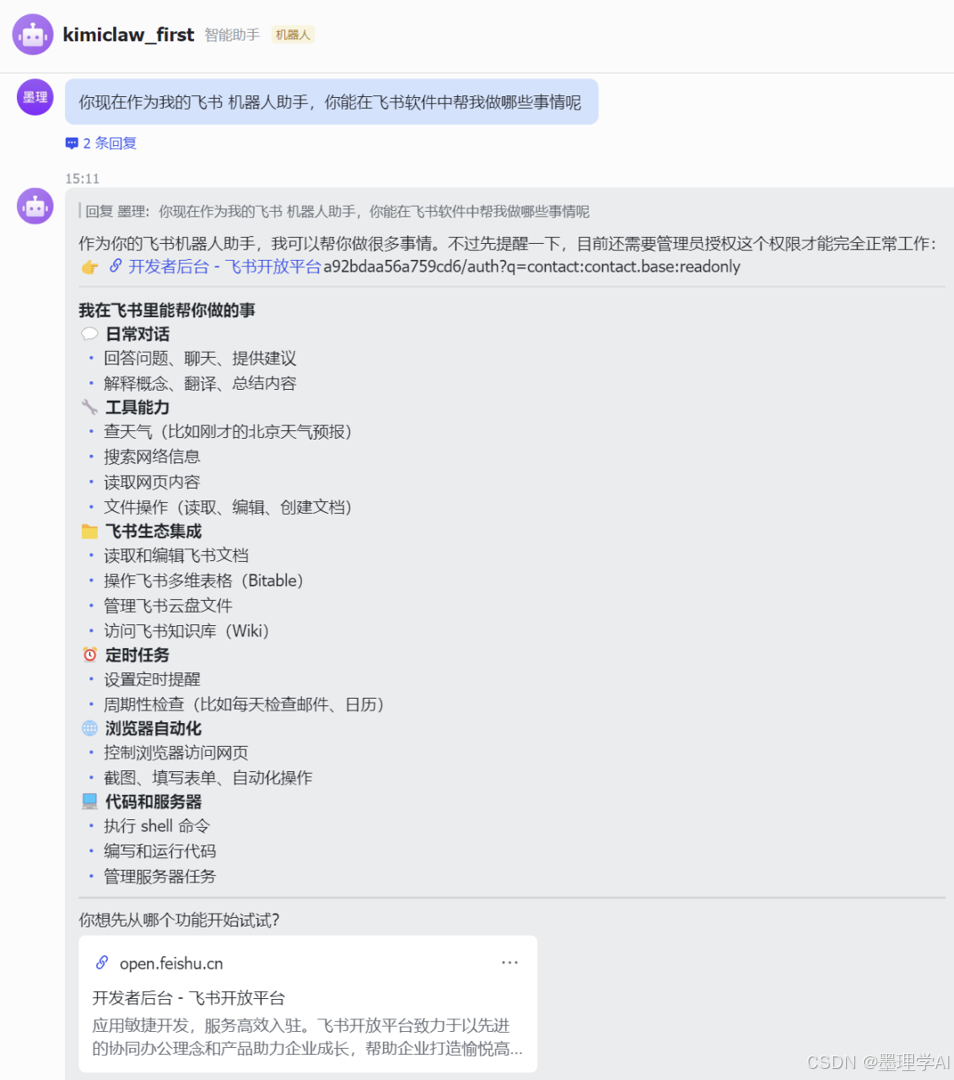Open kimiclaw_first bot avatar in header

tap(32, 34)
